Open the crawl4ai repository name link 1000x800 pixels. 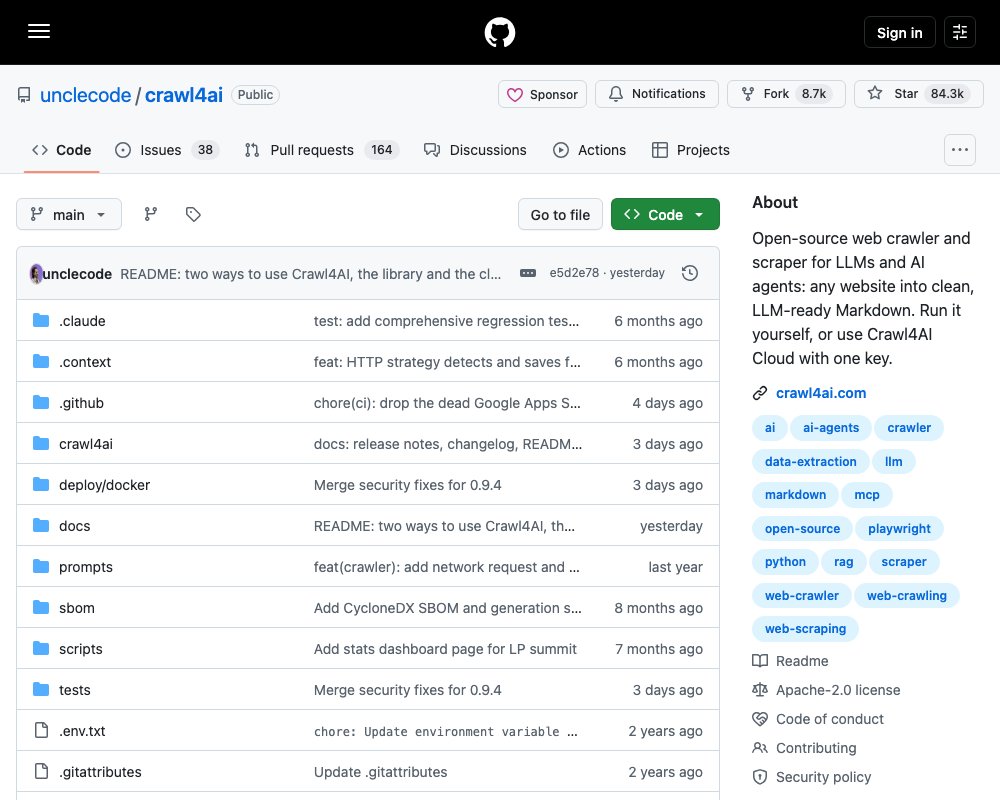[184, 95]
